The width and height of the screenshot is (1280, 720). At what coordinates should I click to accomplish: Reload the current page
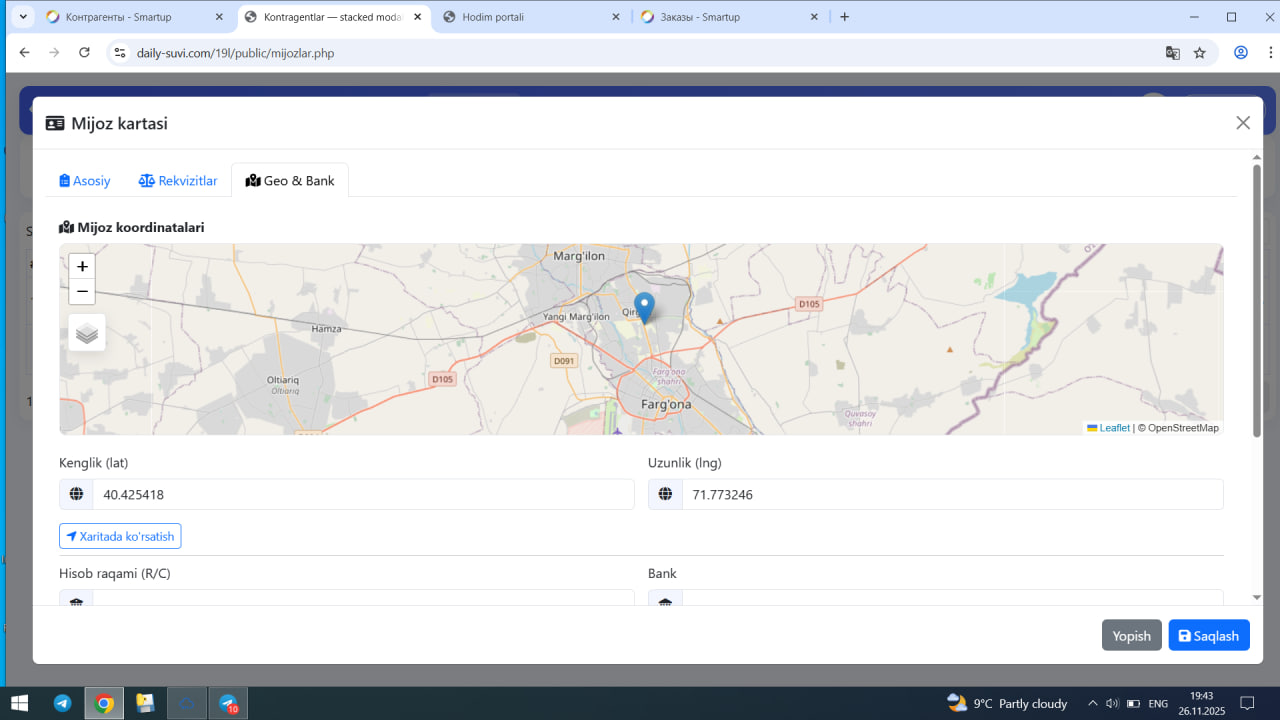click(x=84, y=53)
